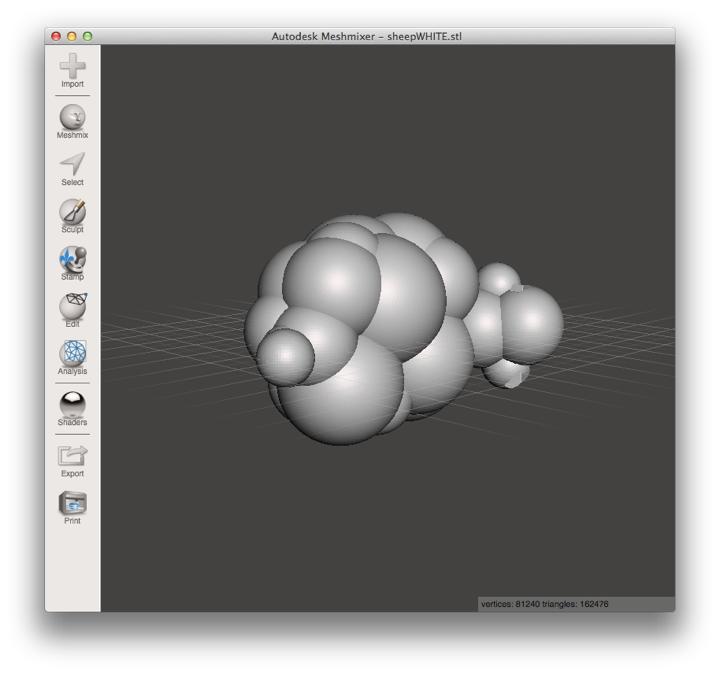
Task: Choose the Select arrow tool
Action: click(x=72, y=166)
